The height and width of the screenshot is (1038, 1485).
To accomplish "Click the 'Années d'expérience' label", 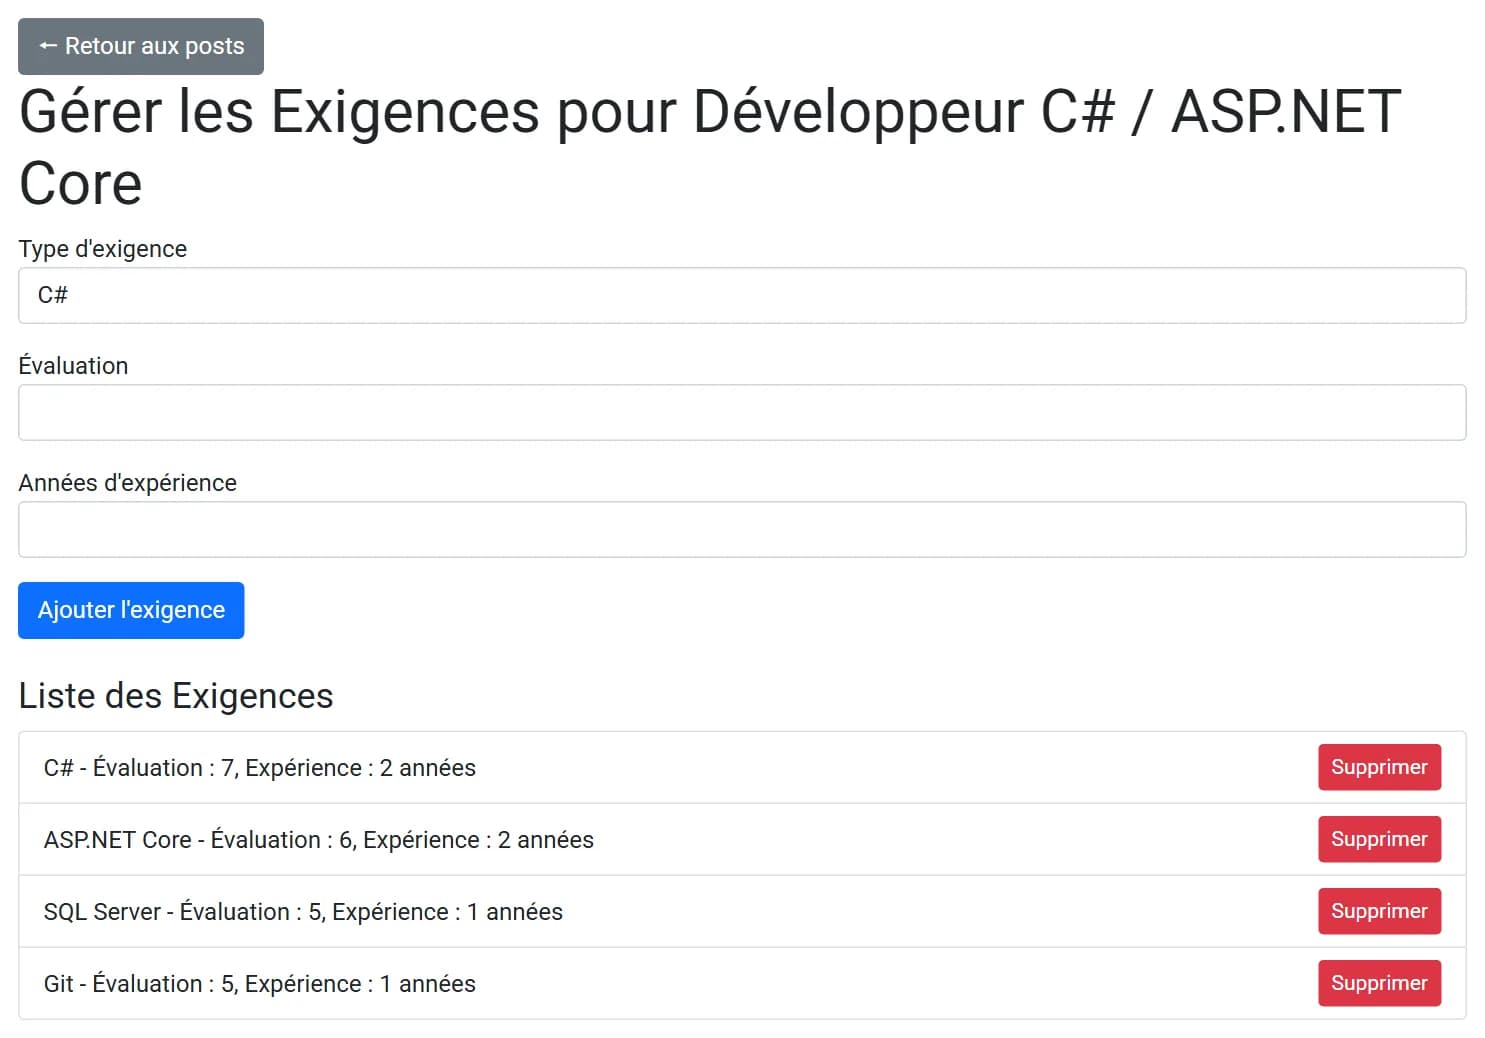I will 128,483.
